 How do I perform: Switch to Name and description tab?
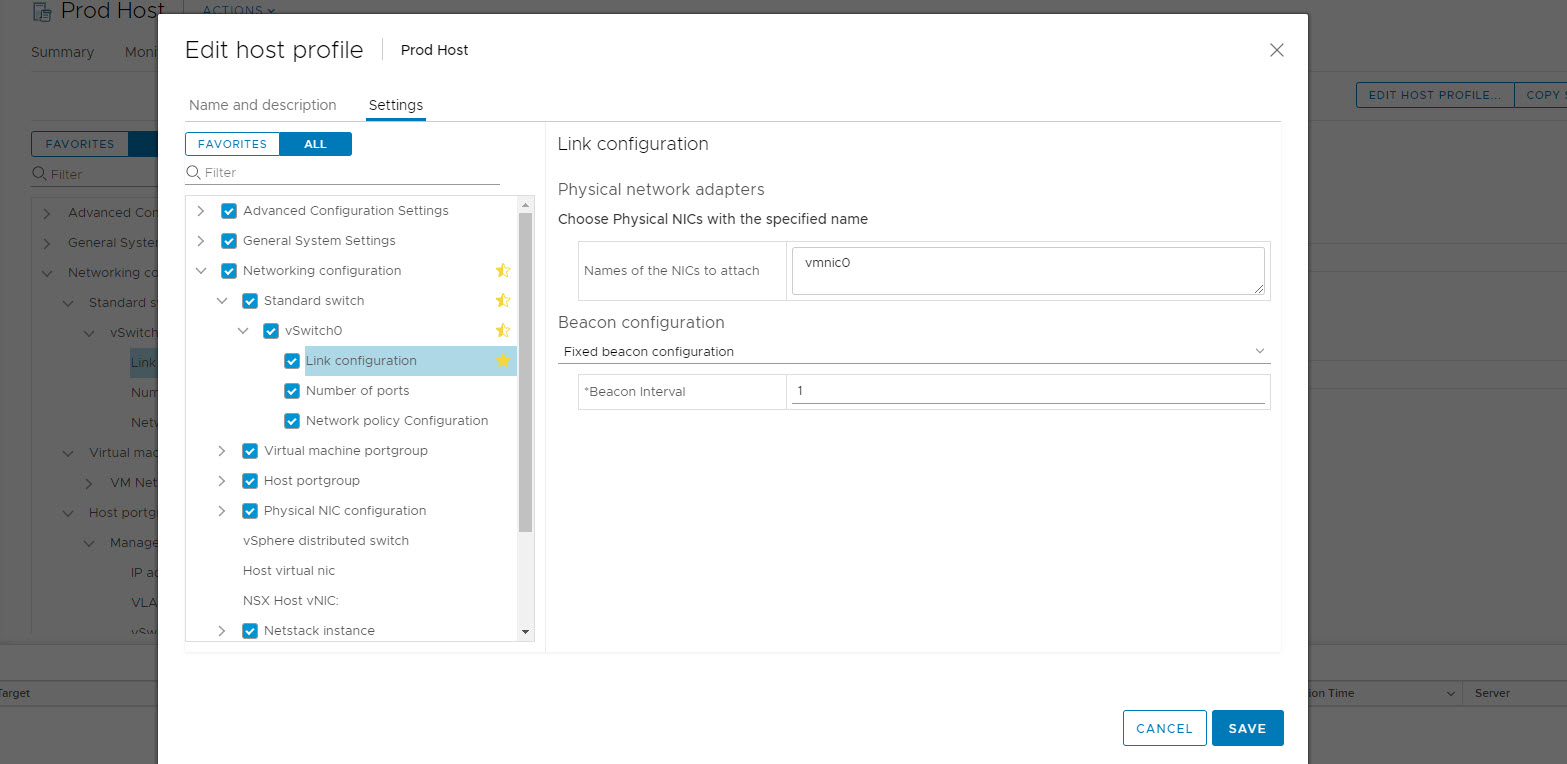pyautogui.click(x=262, y=105)
